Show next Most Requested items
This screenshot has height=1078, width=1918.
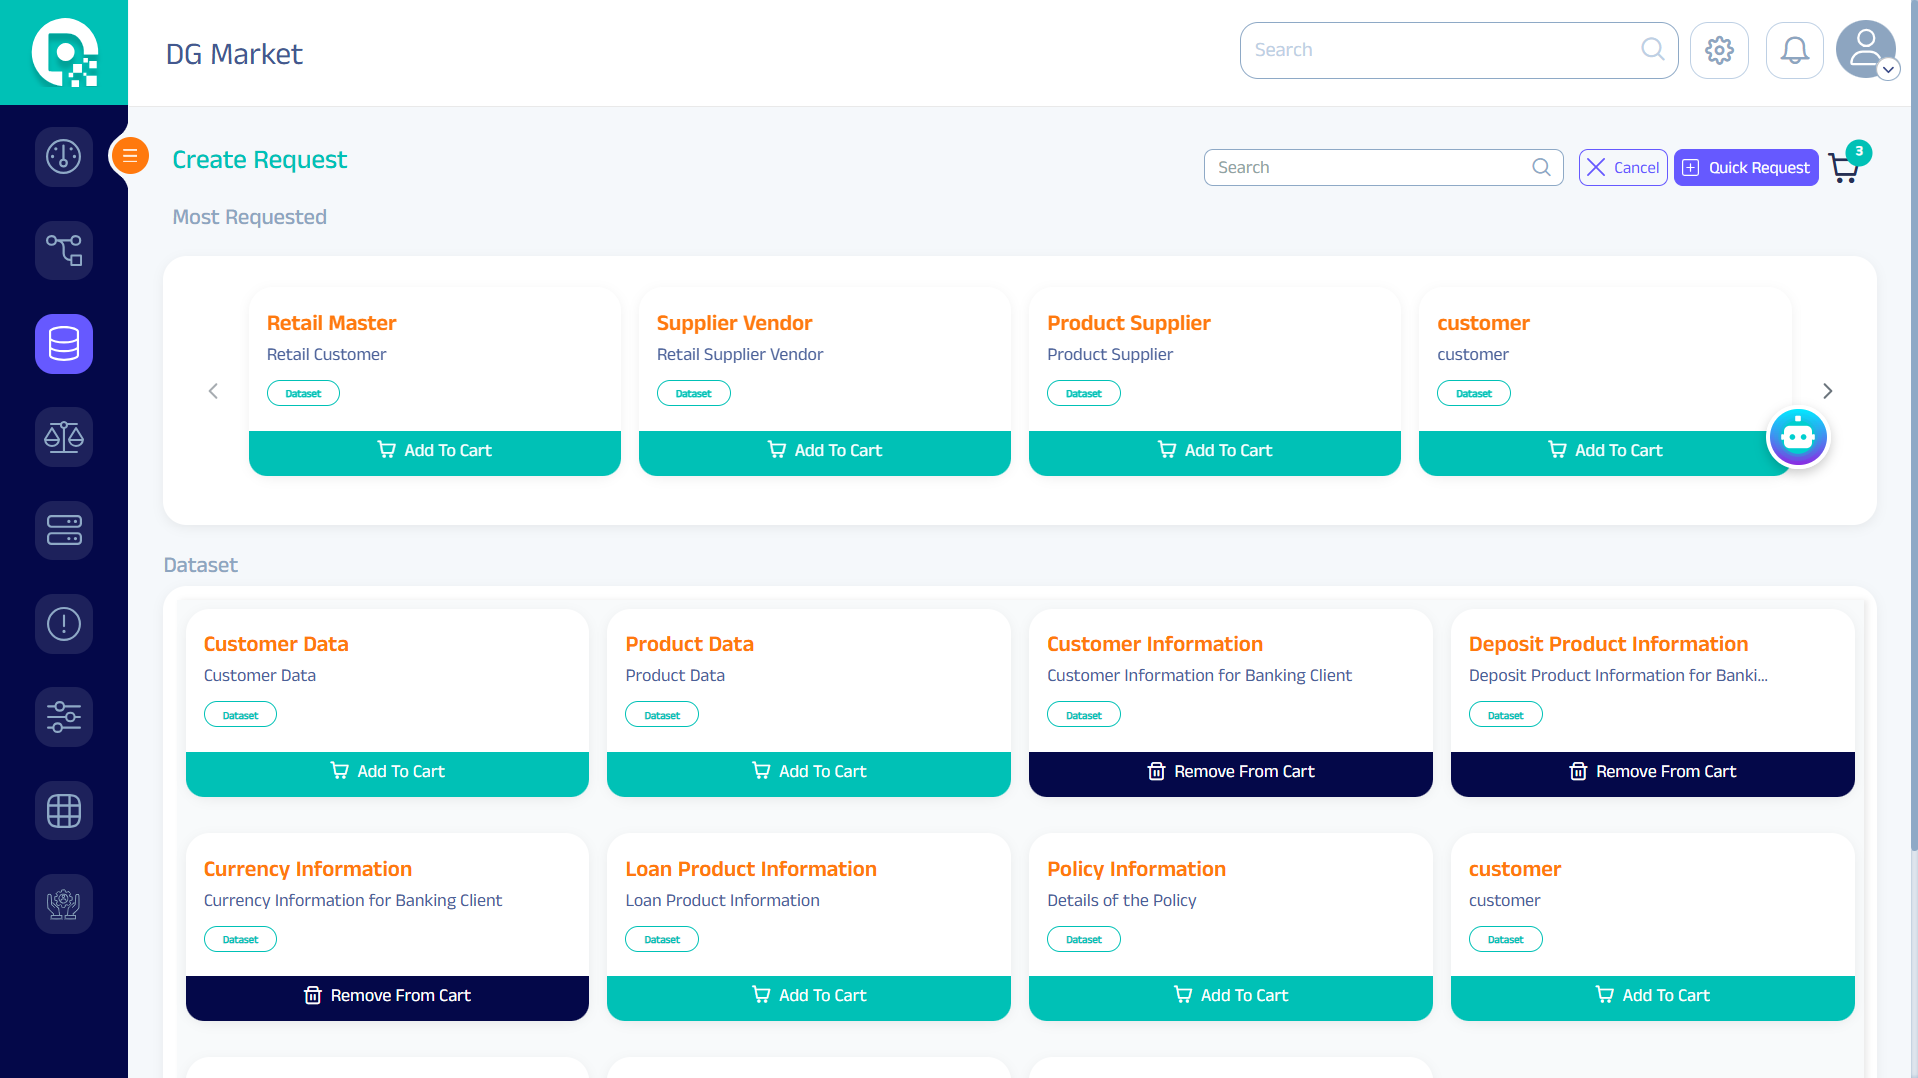click(x=1827, y=391)
